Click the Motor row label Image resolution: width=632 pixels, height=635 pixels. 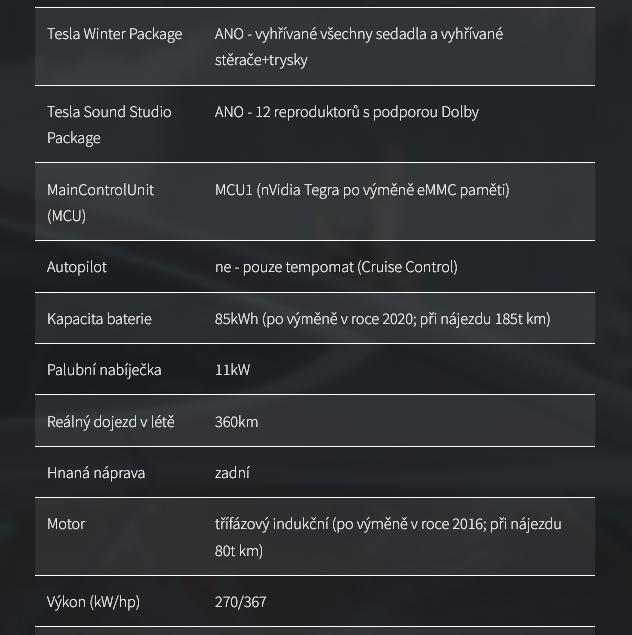(66, 524)
